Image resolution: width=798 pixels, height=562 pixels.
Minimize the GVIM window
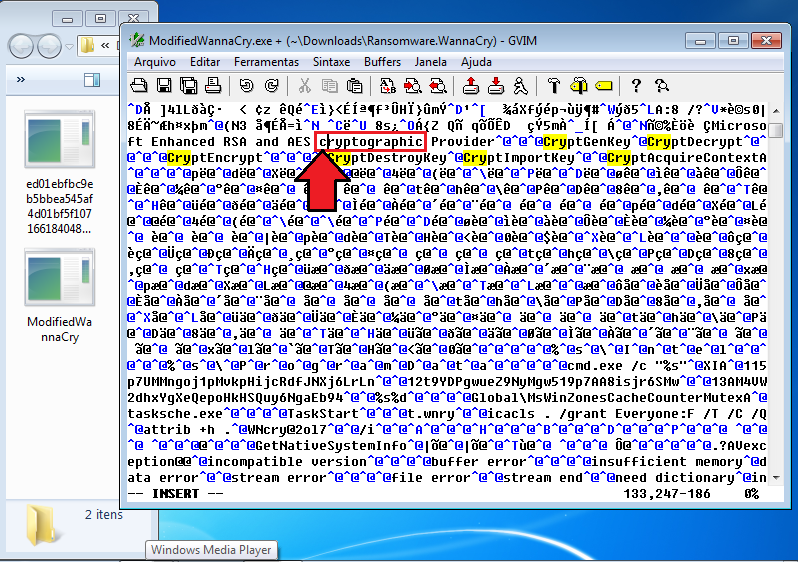(700, 41)
